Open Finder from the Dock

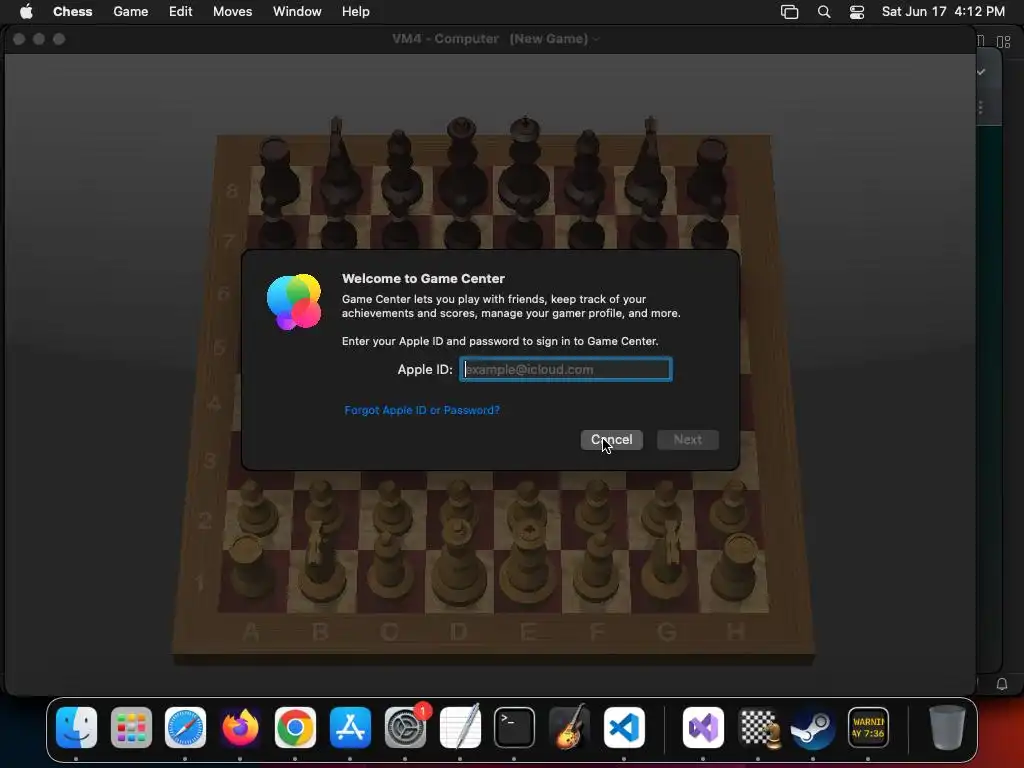click(76, 728)
